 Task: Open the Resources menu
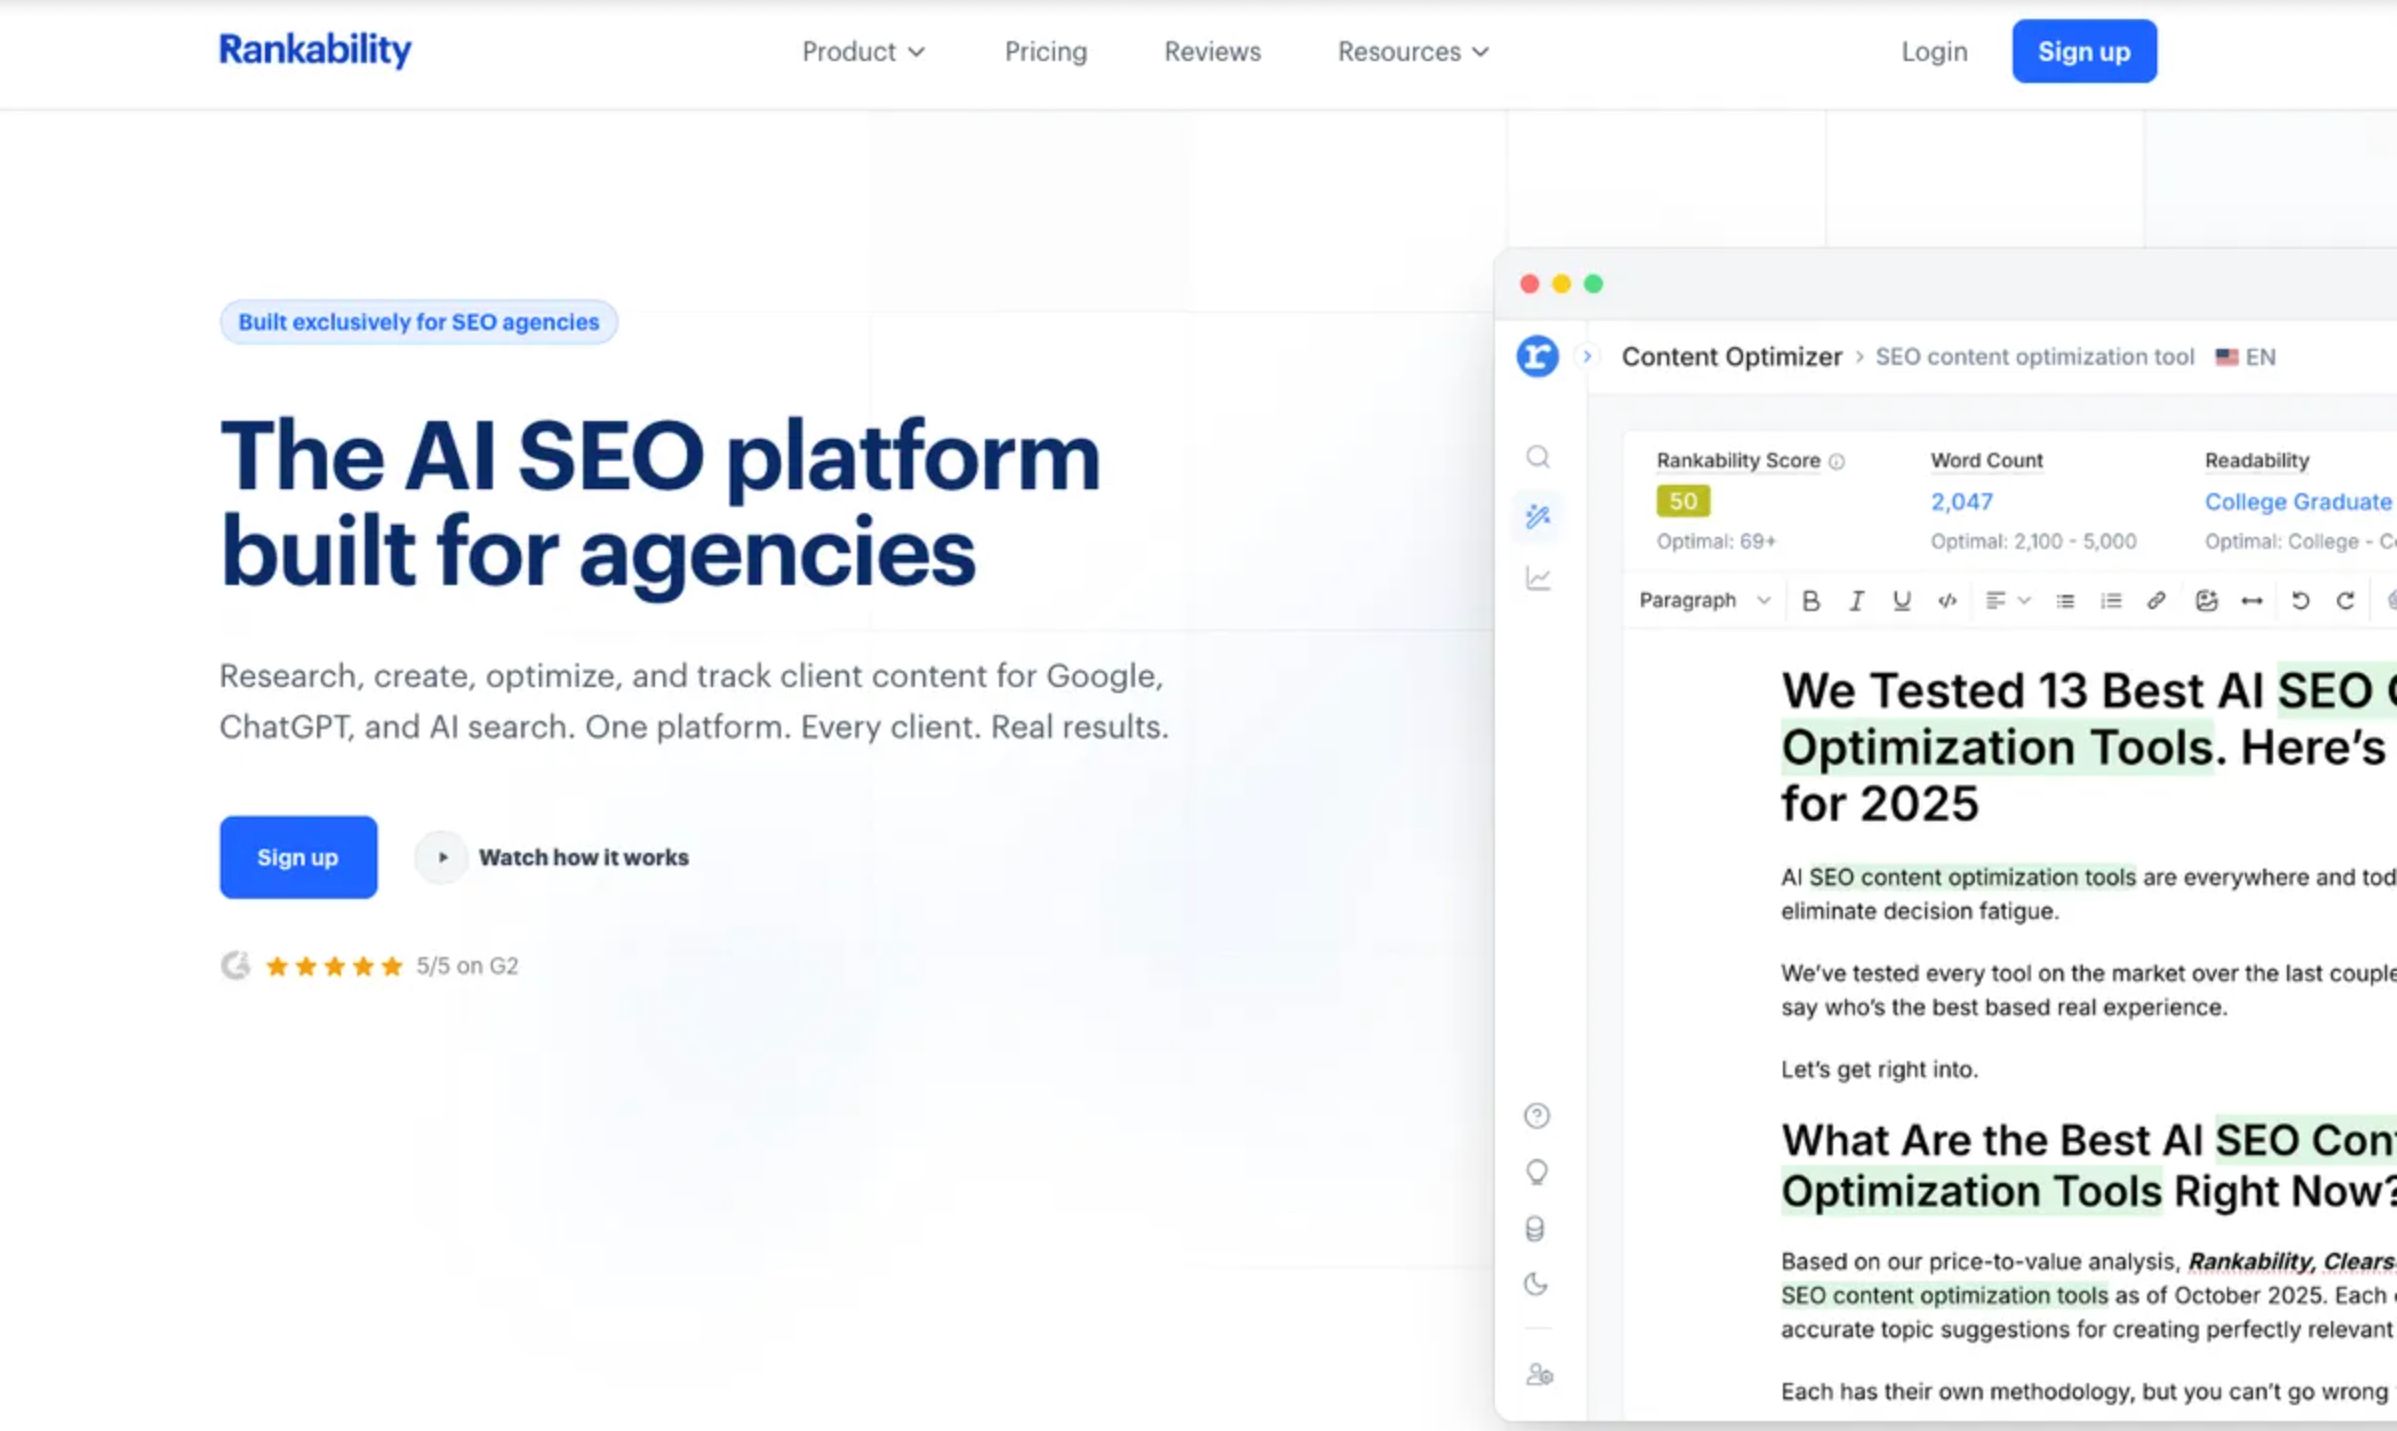pos(1411,51)
